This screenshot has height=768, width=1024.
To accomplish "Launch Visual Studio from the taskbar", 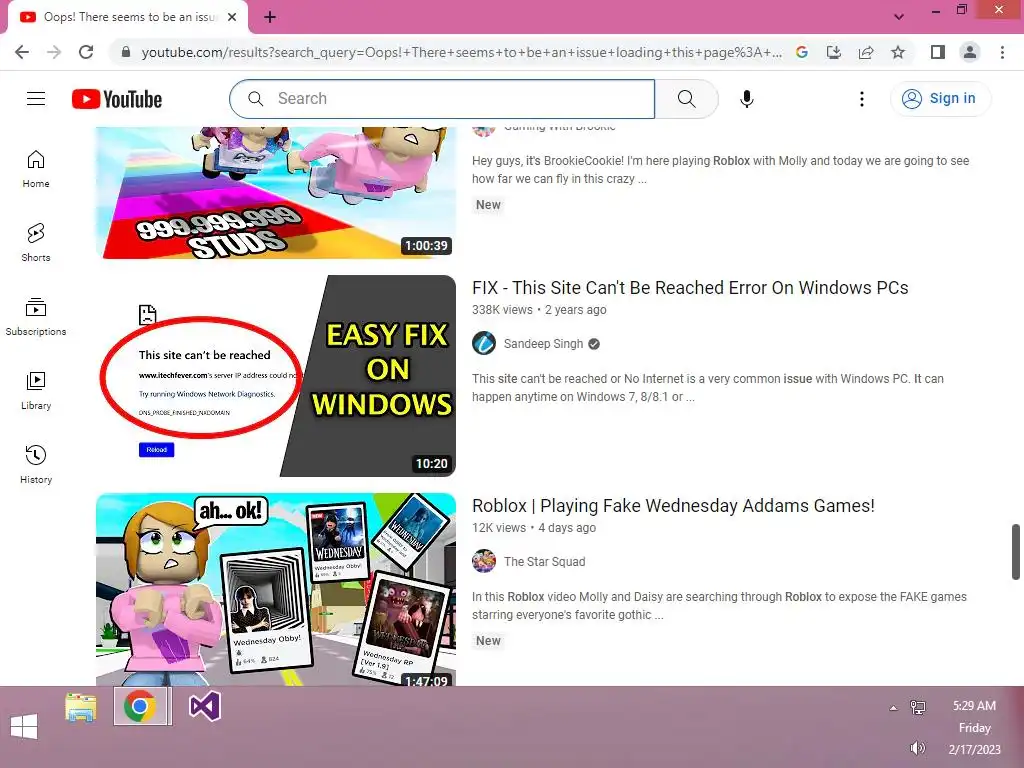I will pyautogui.click(x=204, y=707).
